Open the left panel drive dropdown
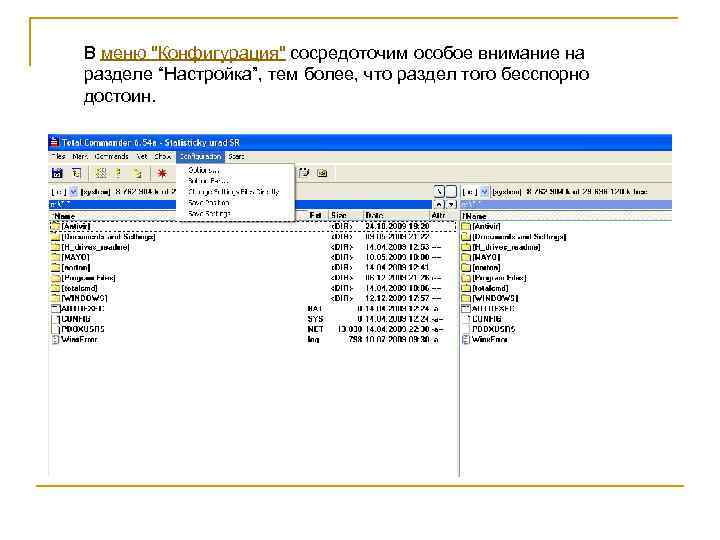Image resolution: width=720 pixels, height=540 pixels. (73, 191)
